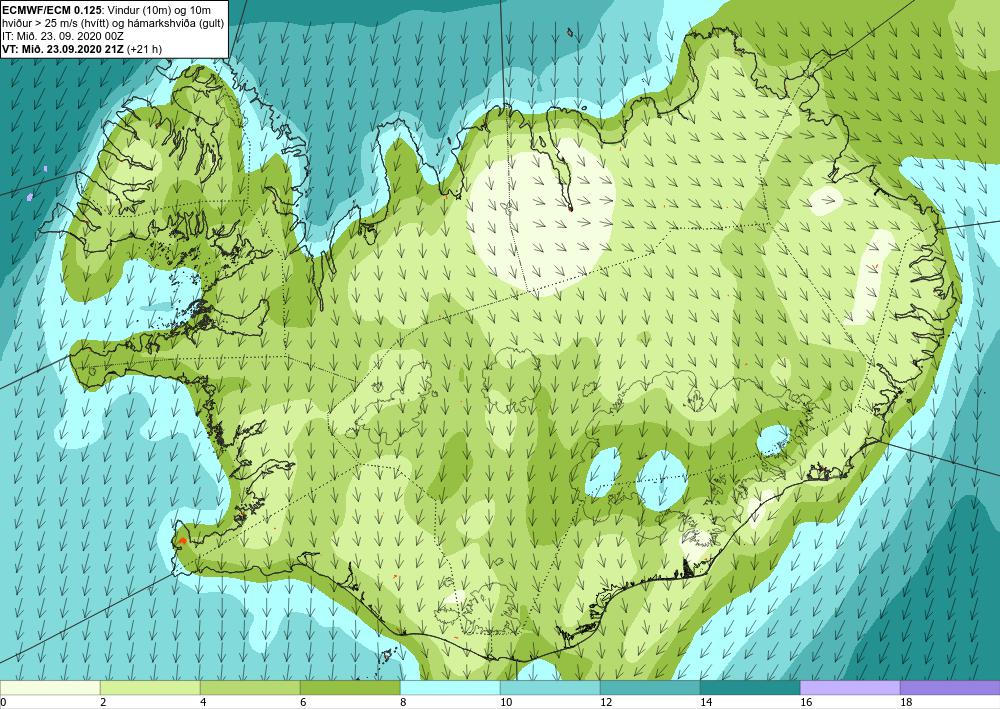Click the small cyan circular patch in the southeast
The image size is (1000, 709).
(774, 441)
